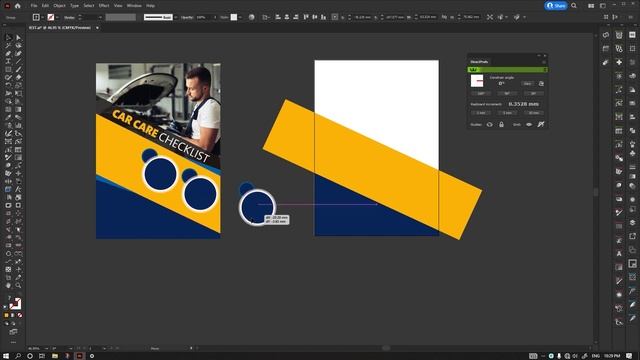Open the Stroke color dropdown arrow
Image resolution: width=640 pixels, height=360 pixels.
57,17
